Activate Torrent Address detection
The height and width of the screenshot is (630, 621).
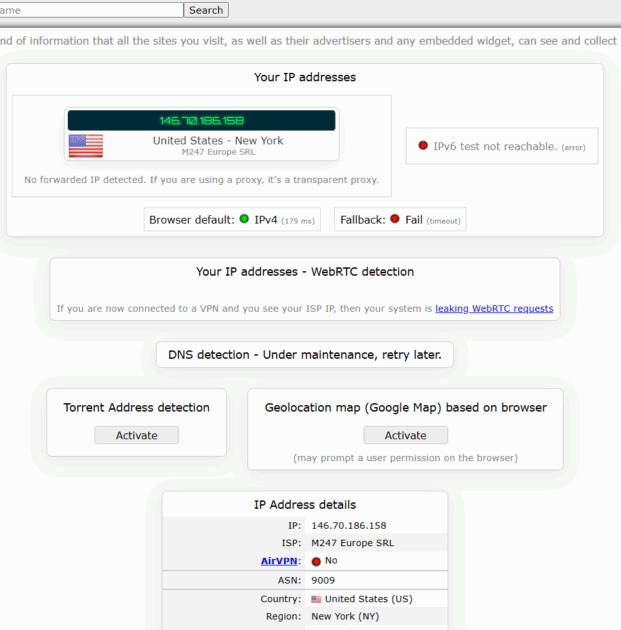tap(137, 435)
